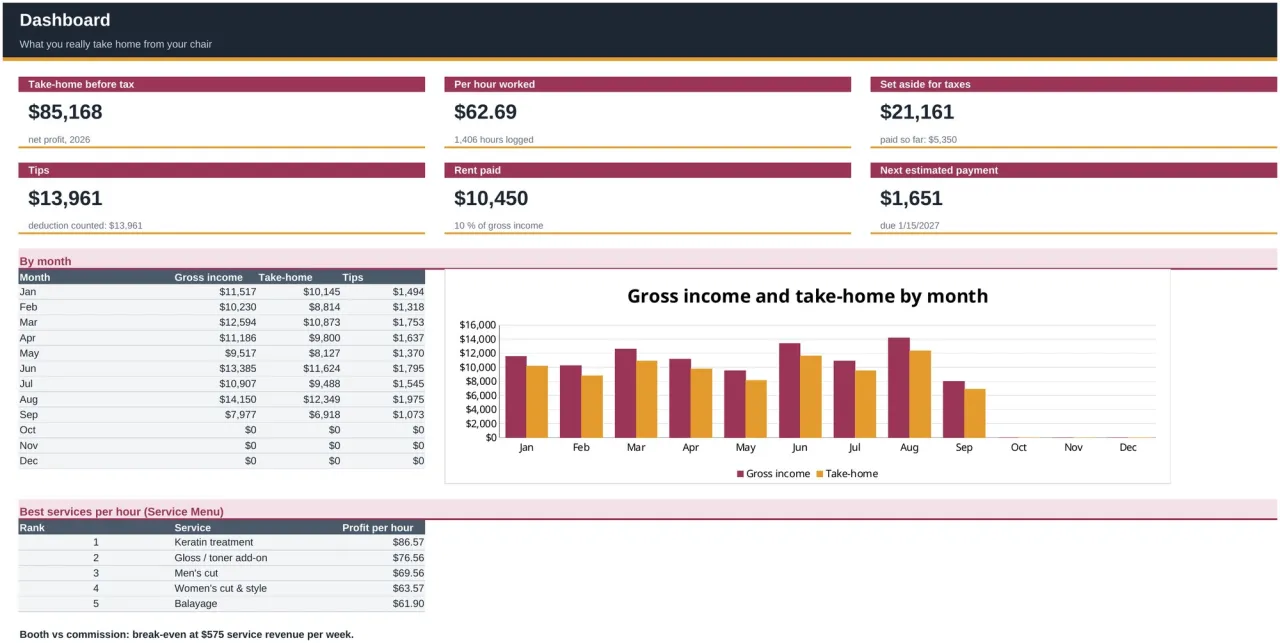Click the Take-home legend swatch
Screen dimensions: 1280x643
(820, 474)
